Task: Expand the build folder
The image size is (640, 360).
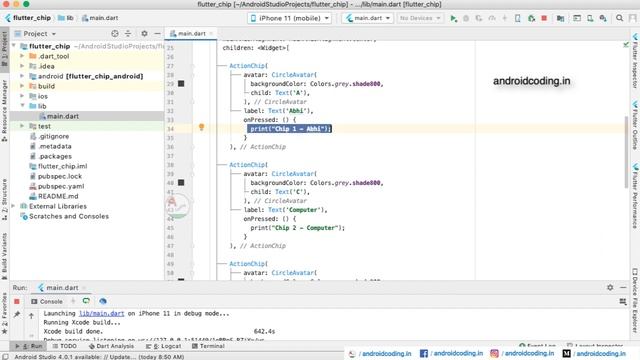Action: pyautogui.click(x=22, y=86)
